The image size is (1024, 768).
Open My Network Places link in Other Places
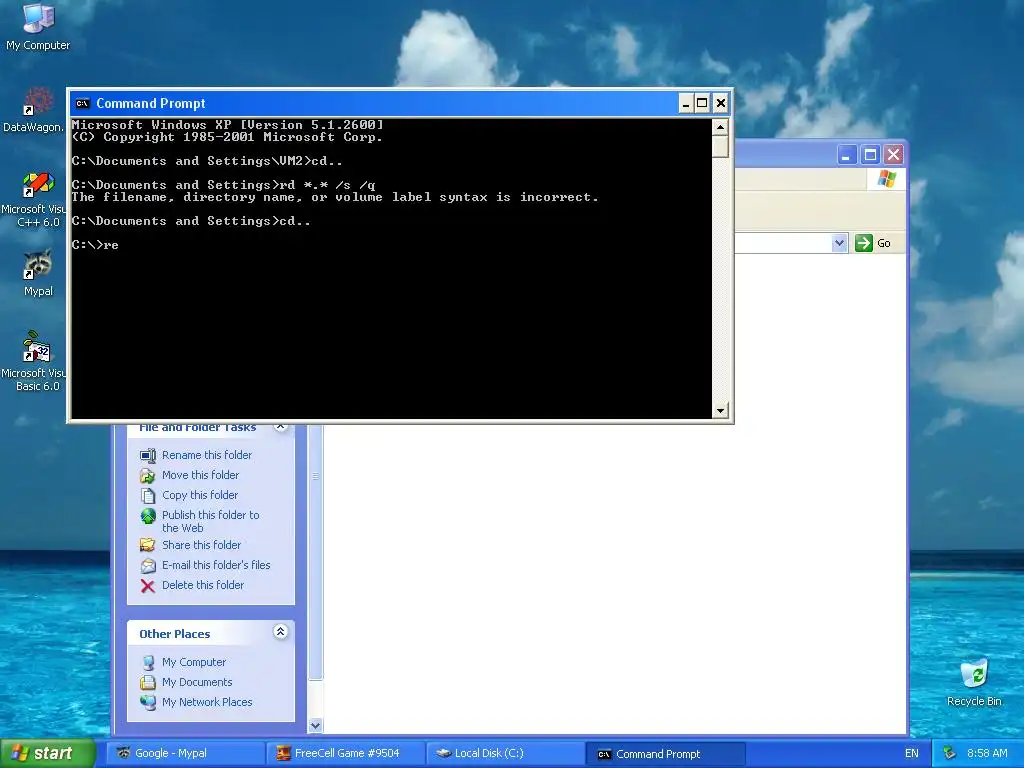point(207,703)
